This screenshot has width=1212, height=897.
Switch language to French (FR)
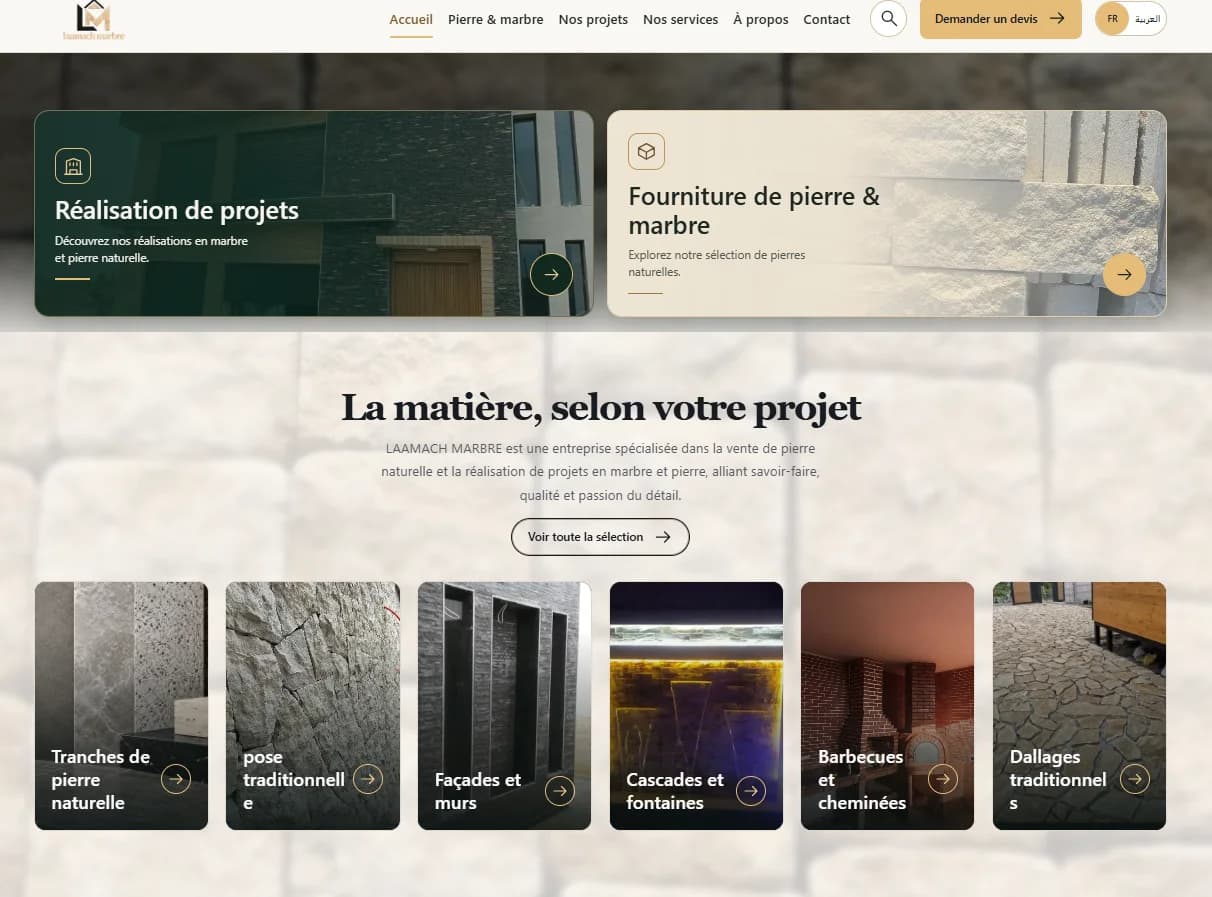point(1113,19)
